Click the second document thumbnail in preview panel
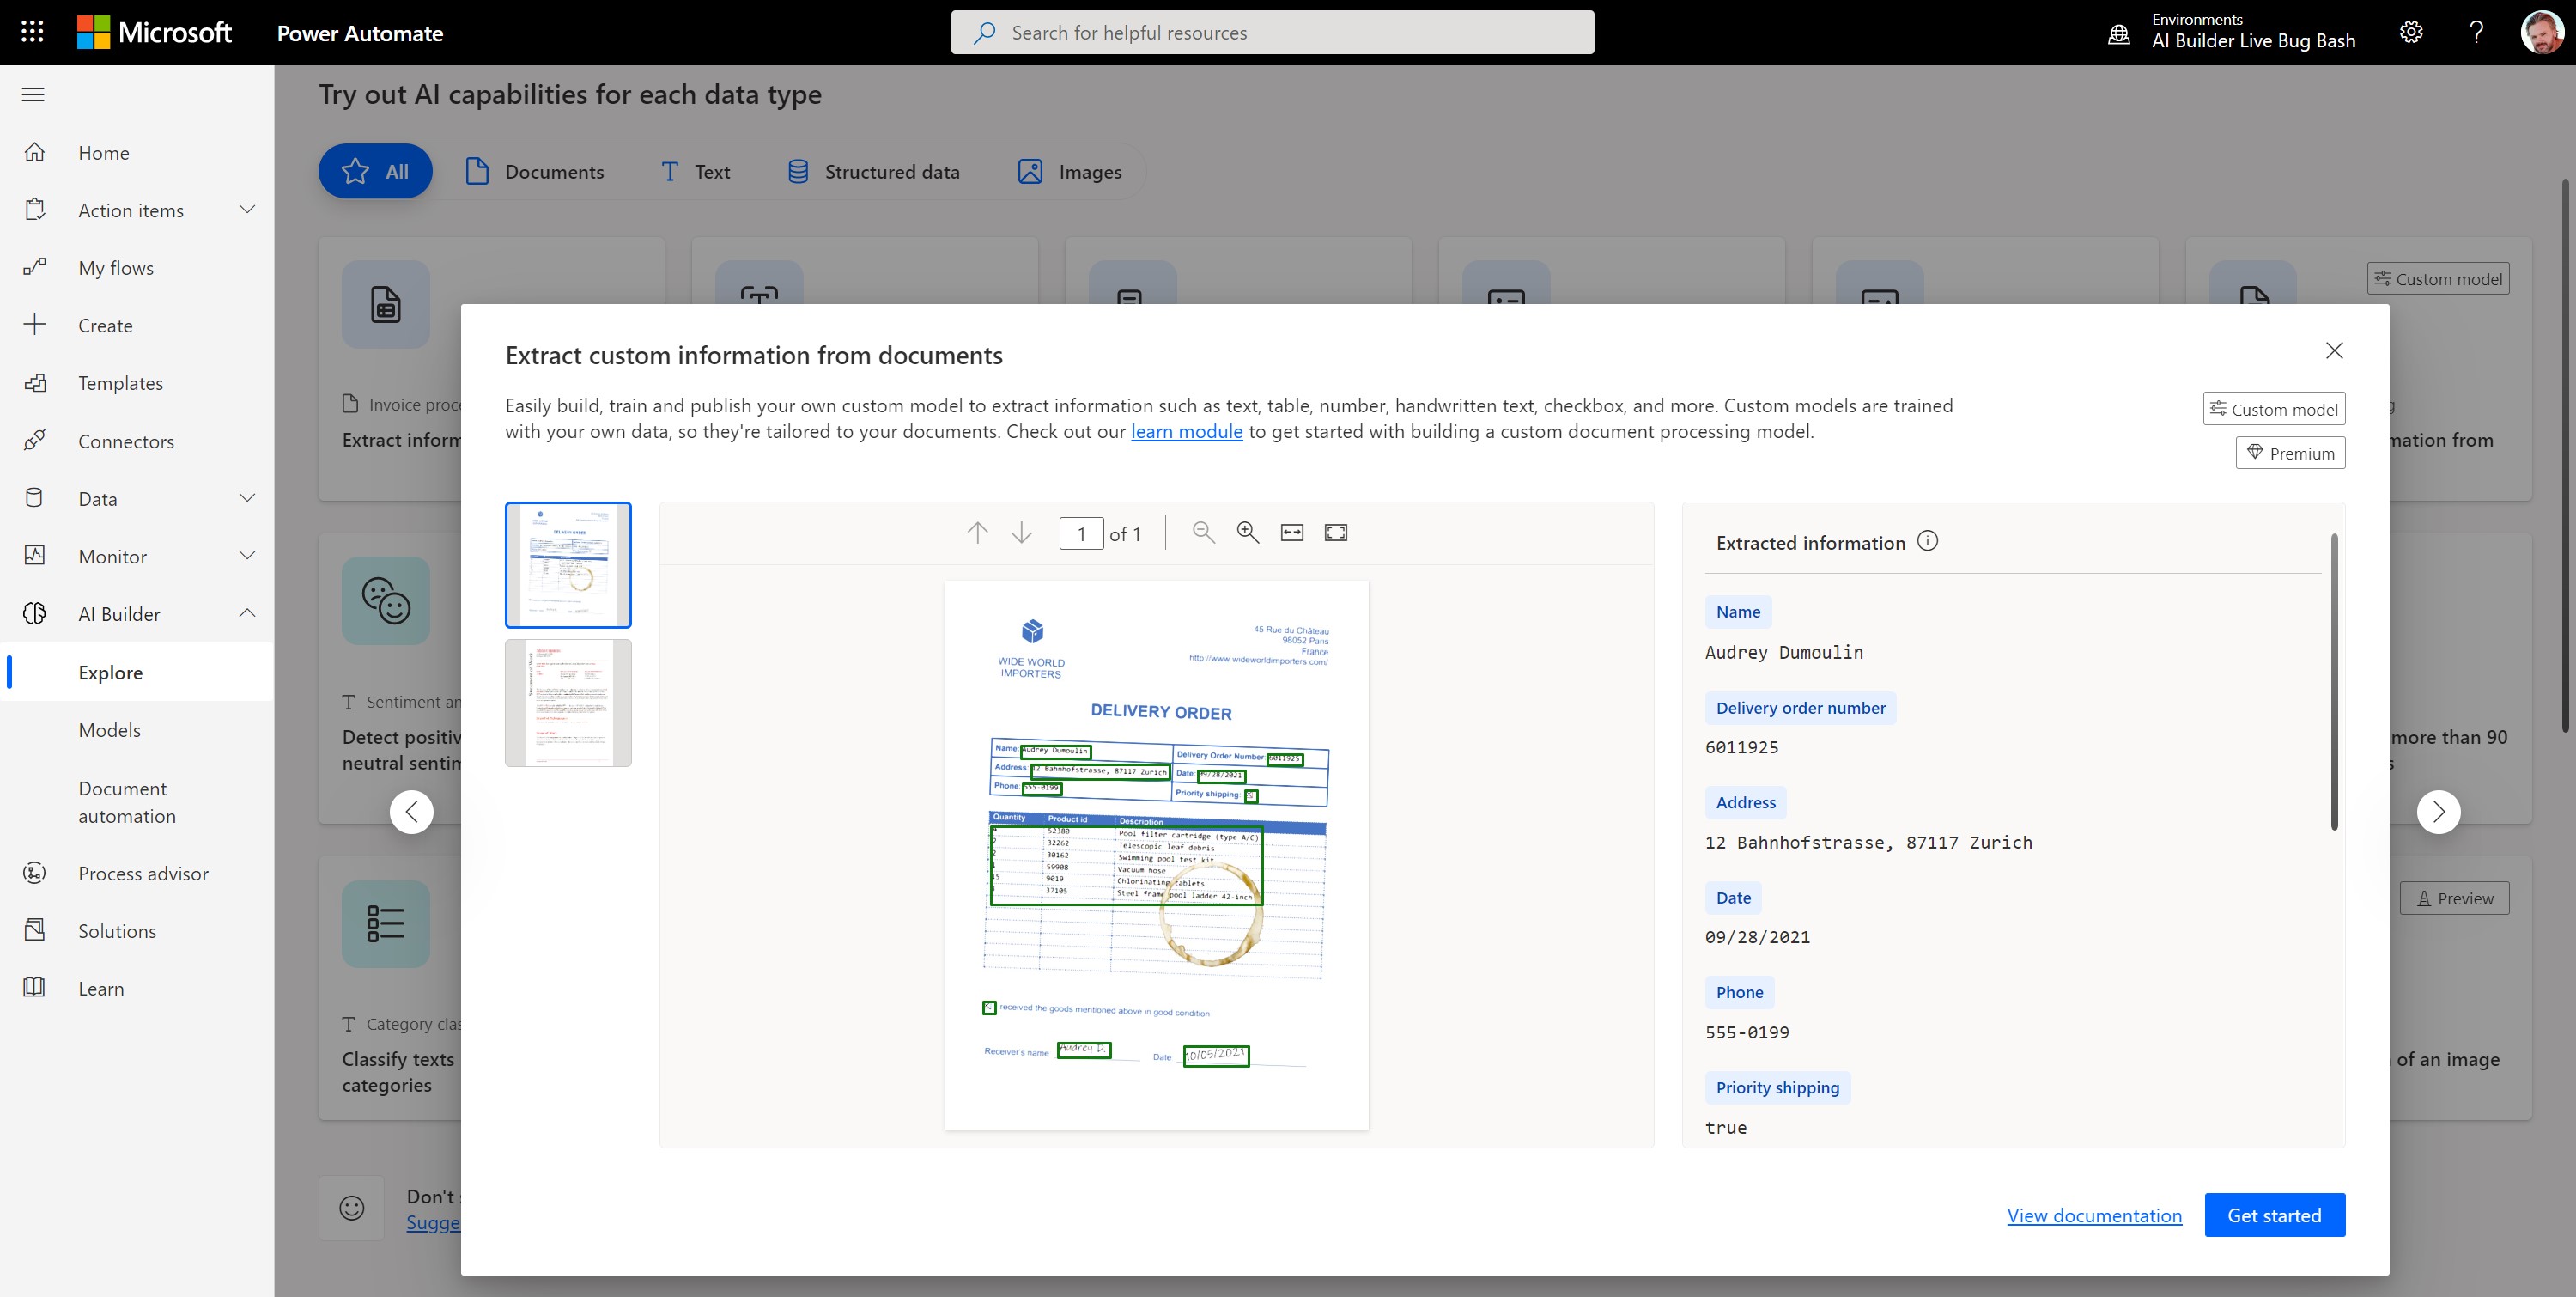 (567, 702)
